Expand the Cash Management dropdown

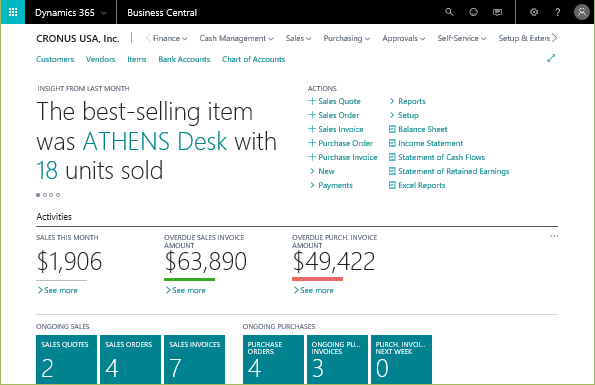tap(236, 38)
